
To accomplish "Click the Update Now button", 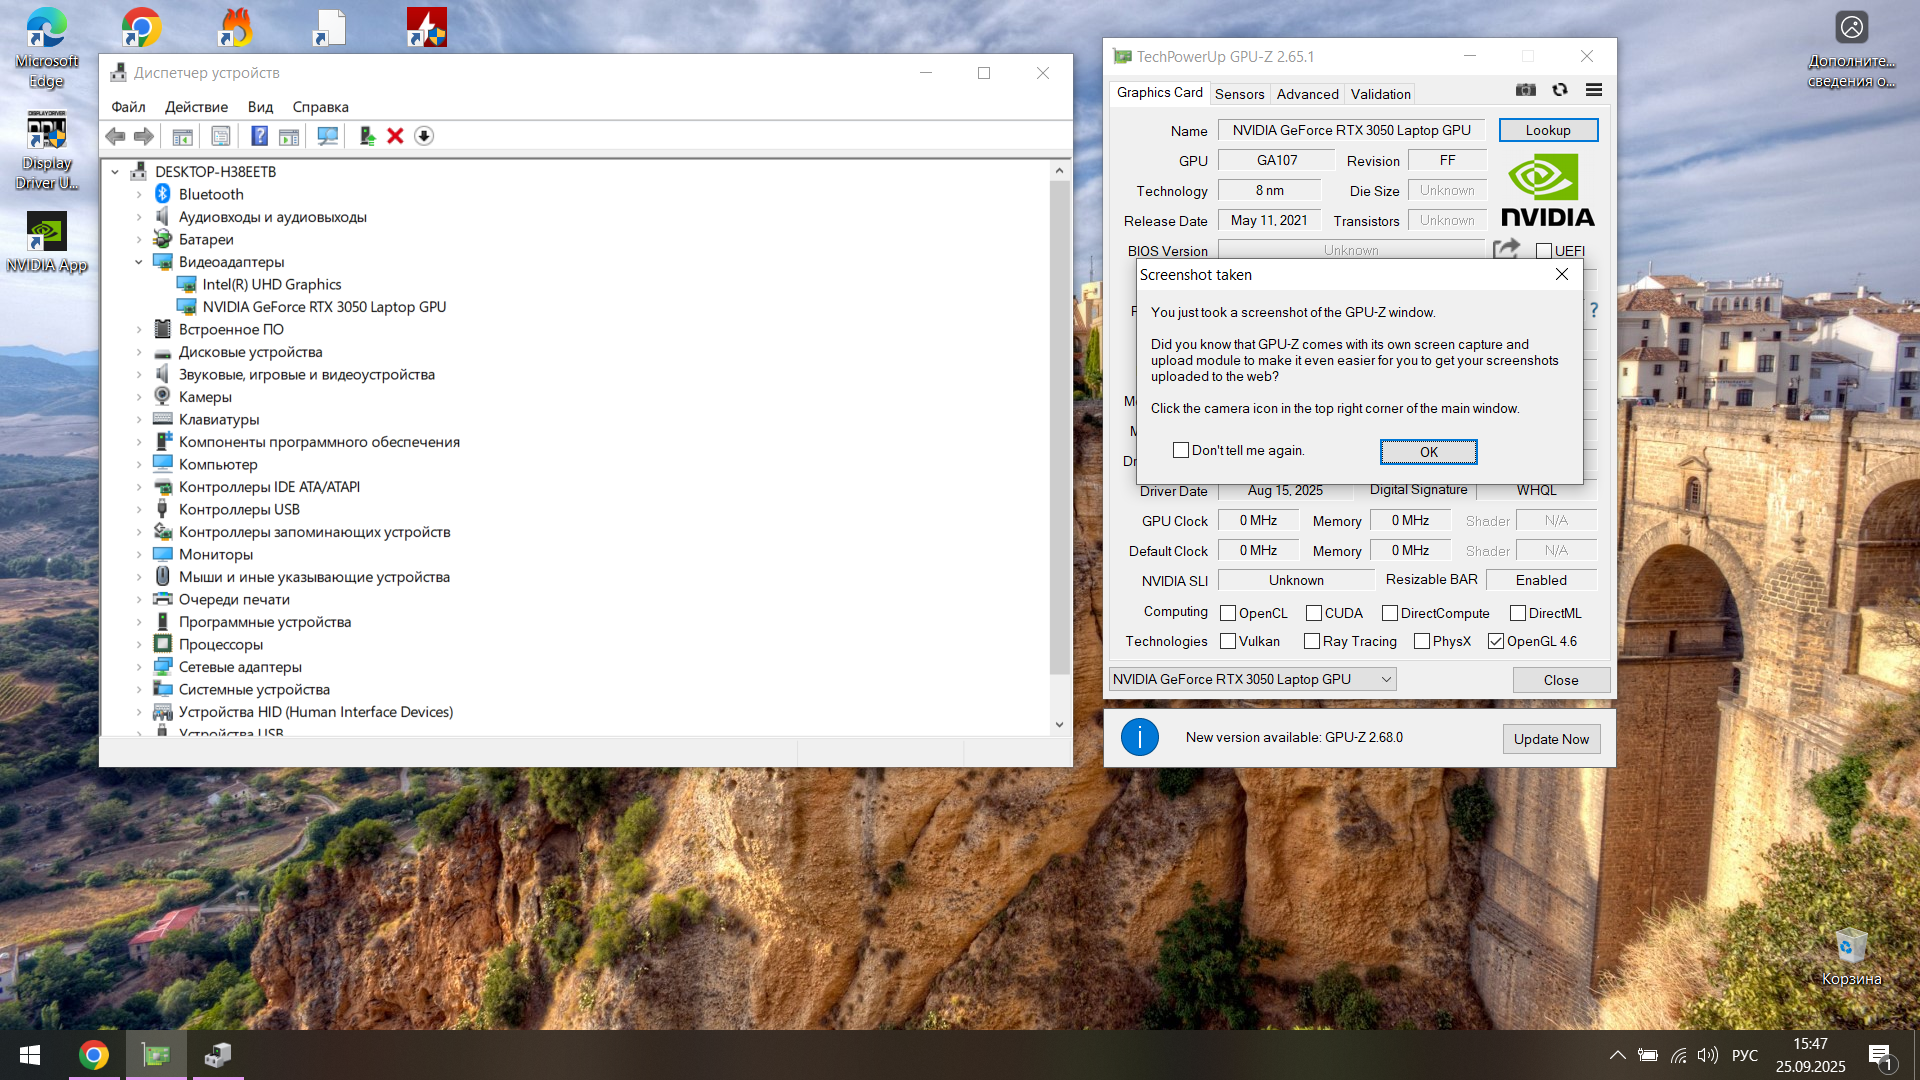I will pyautogui.click(x=1550, y=739).
